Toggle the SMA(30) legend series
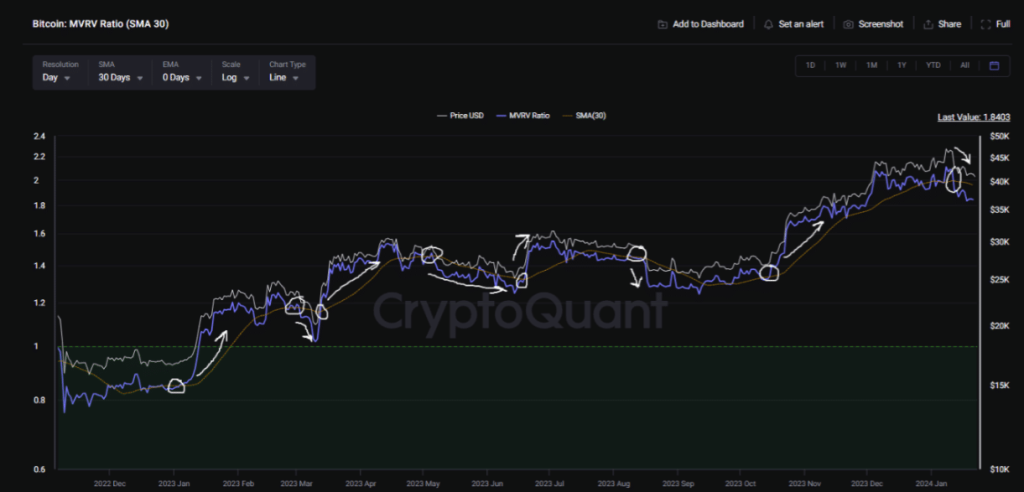Image resolution: width=1024 pixels, height=492 pixels. (x=585, y=116)
